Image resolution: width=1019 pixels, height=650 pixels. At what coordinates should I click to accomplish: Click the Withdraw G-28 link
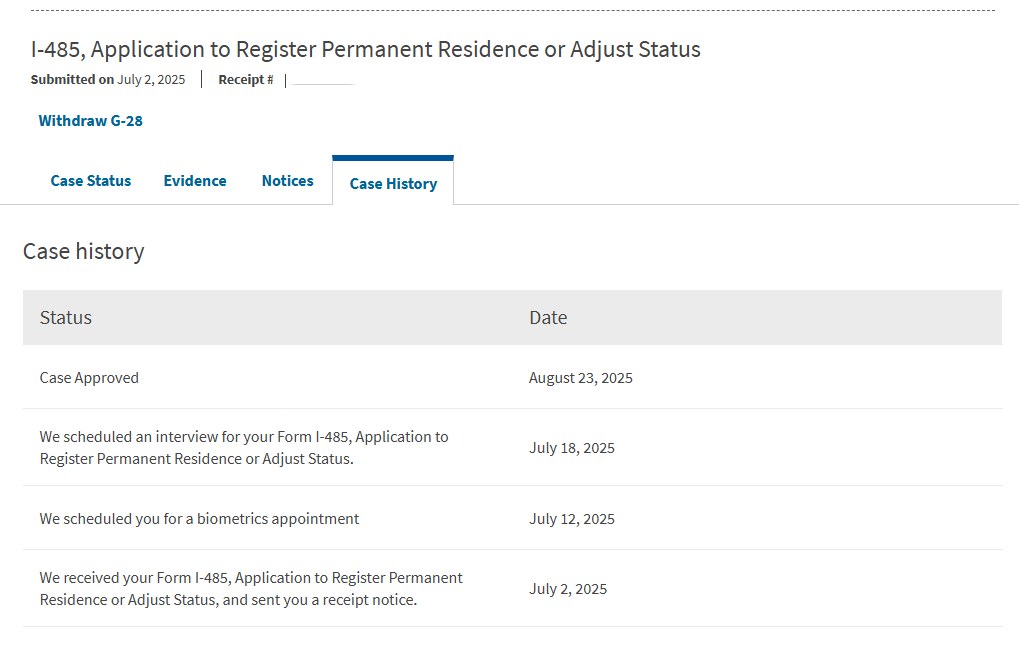click(x=90, y=121)
